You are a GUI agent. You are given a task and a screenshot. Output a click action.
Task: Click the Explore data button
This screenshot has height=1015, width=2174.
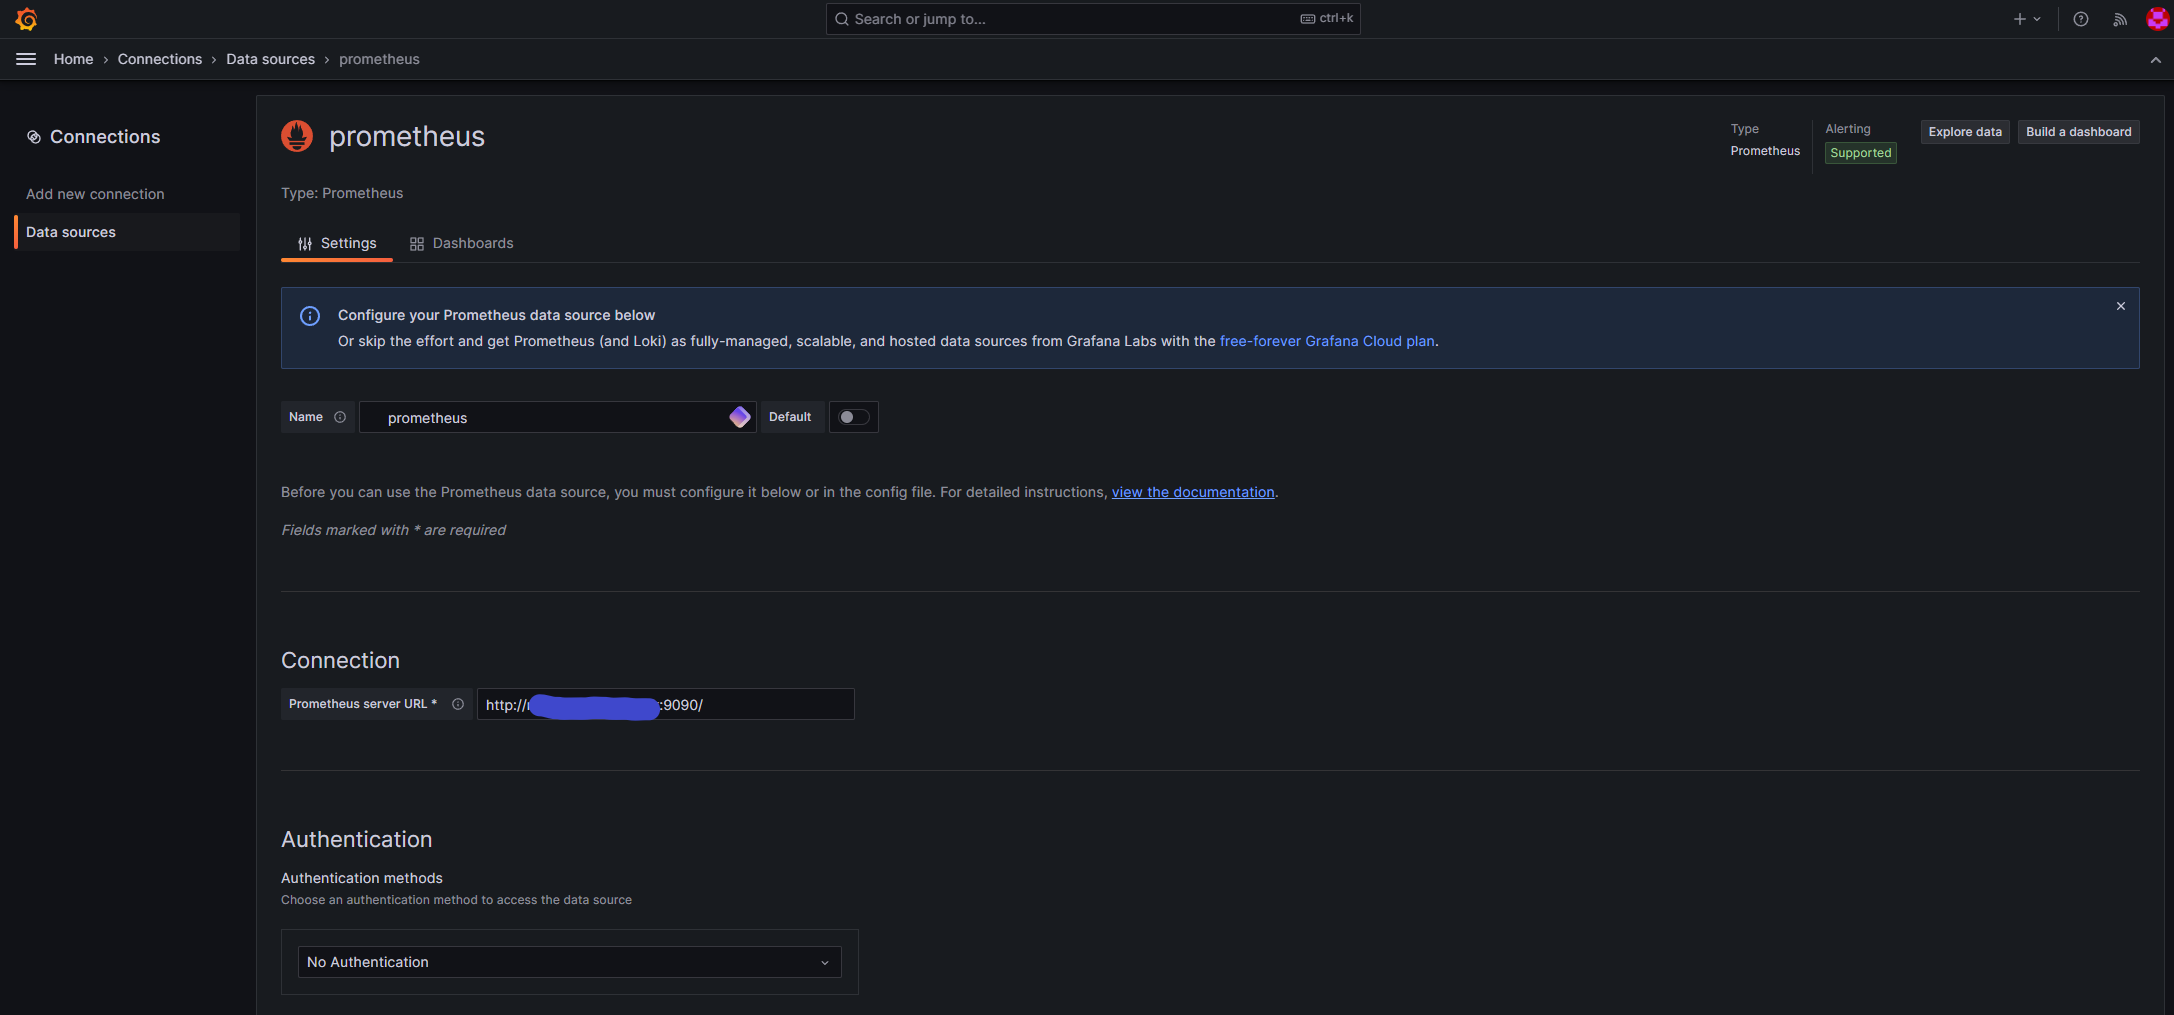tap(1963, 131)
